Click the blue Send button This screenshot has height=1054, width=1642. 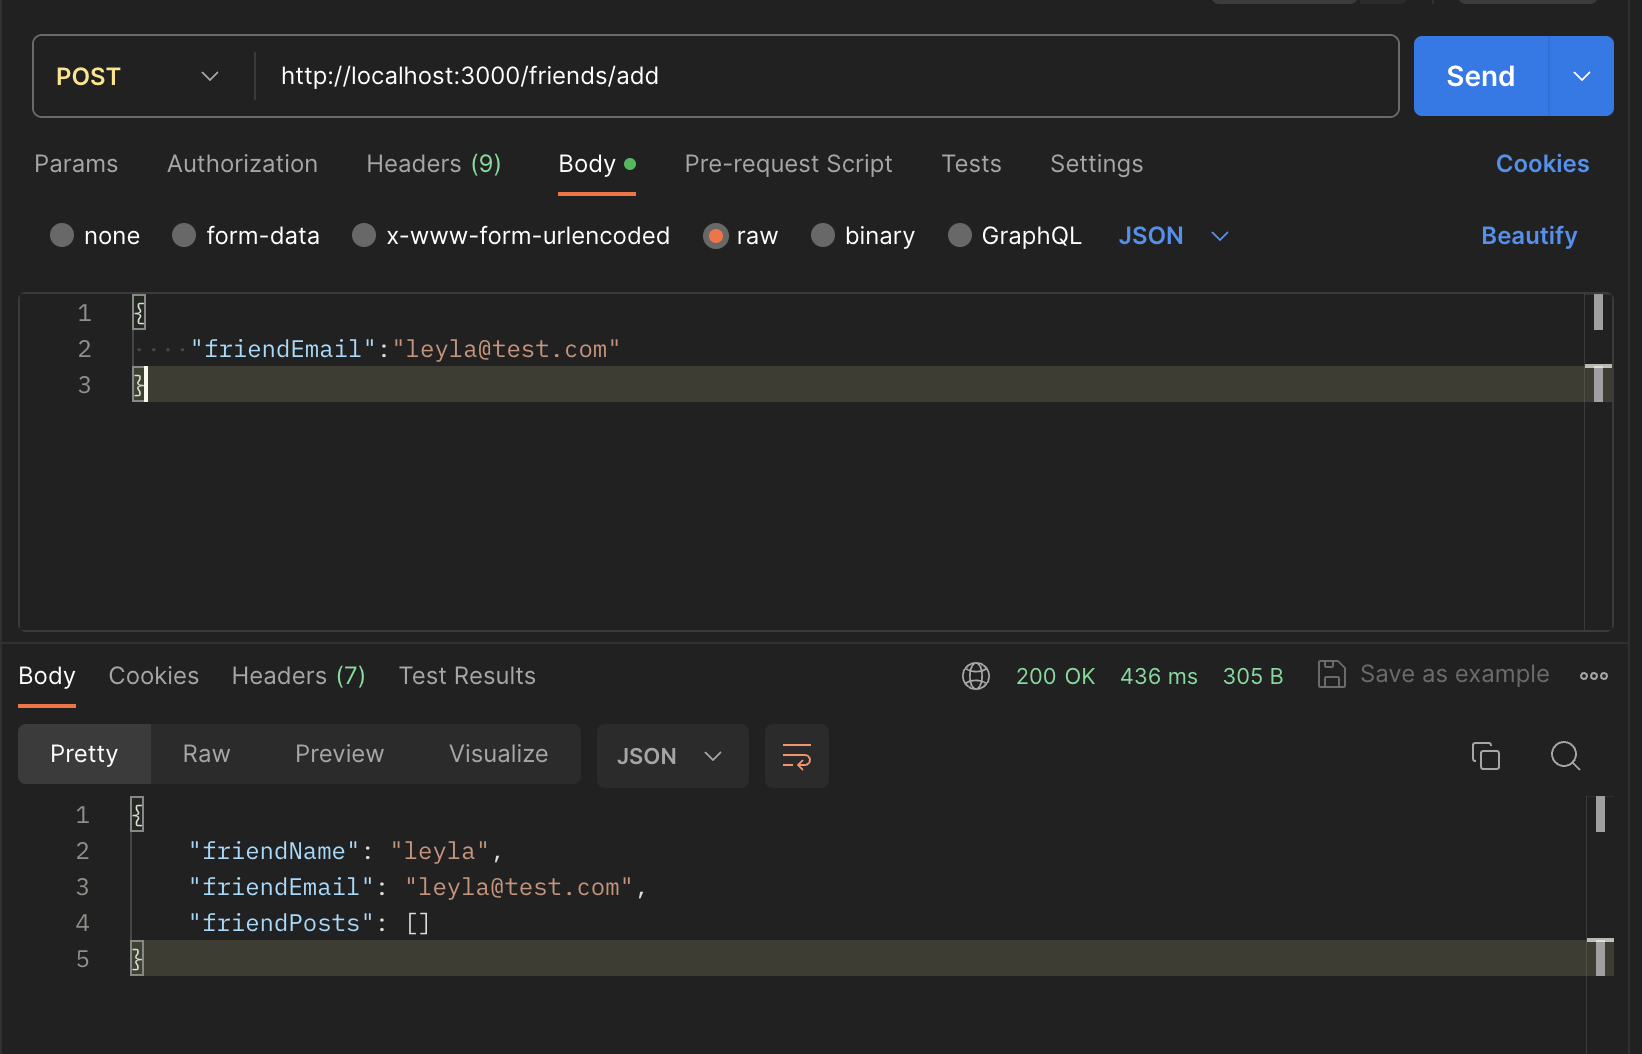click(1481, 76)
